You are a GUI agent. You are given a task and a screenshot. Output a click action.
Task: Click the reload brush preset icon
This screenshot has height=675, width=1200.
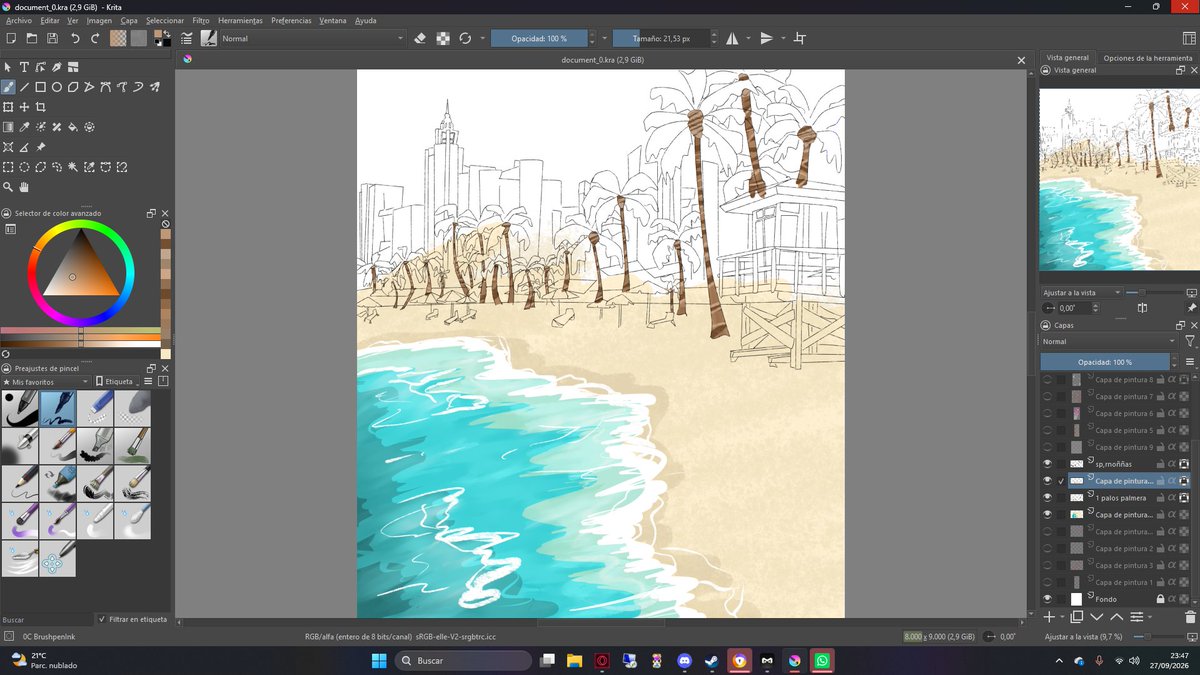click(465, 38)
